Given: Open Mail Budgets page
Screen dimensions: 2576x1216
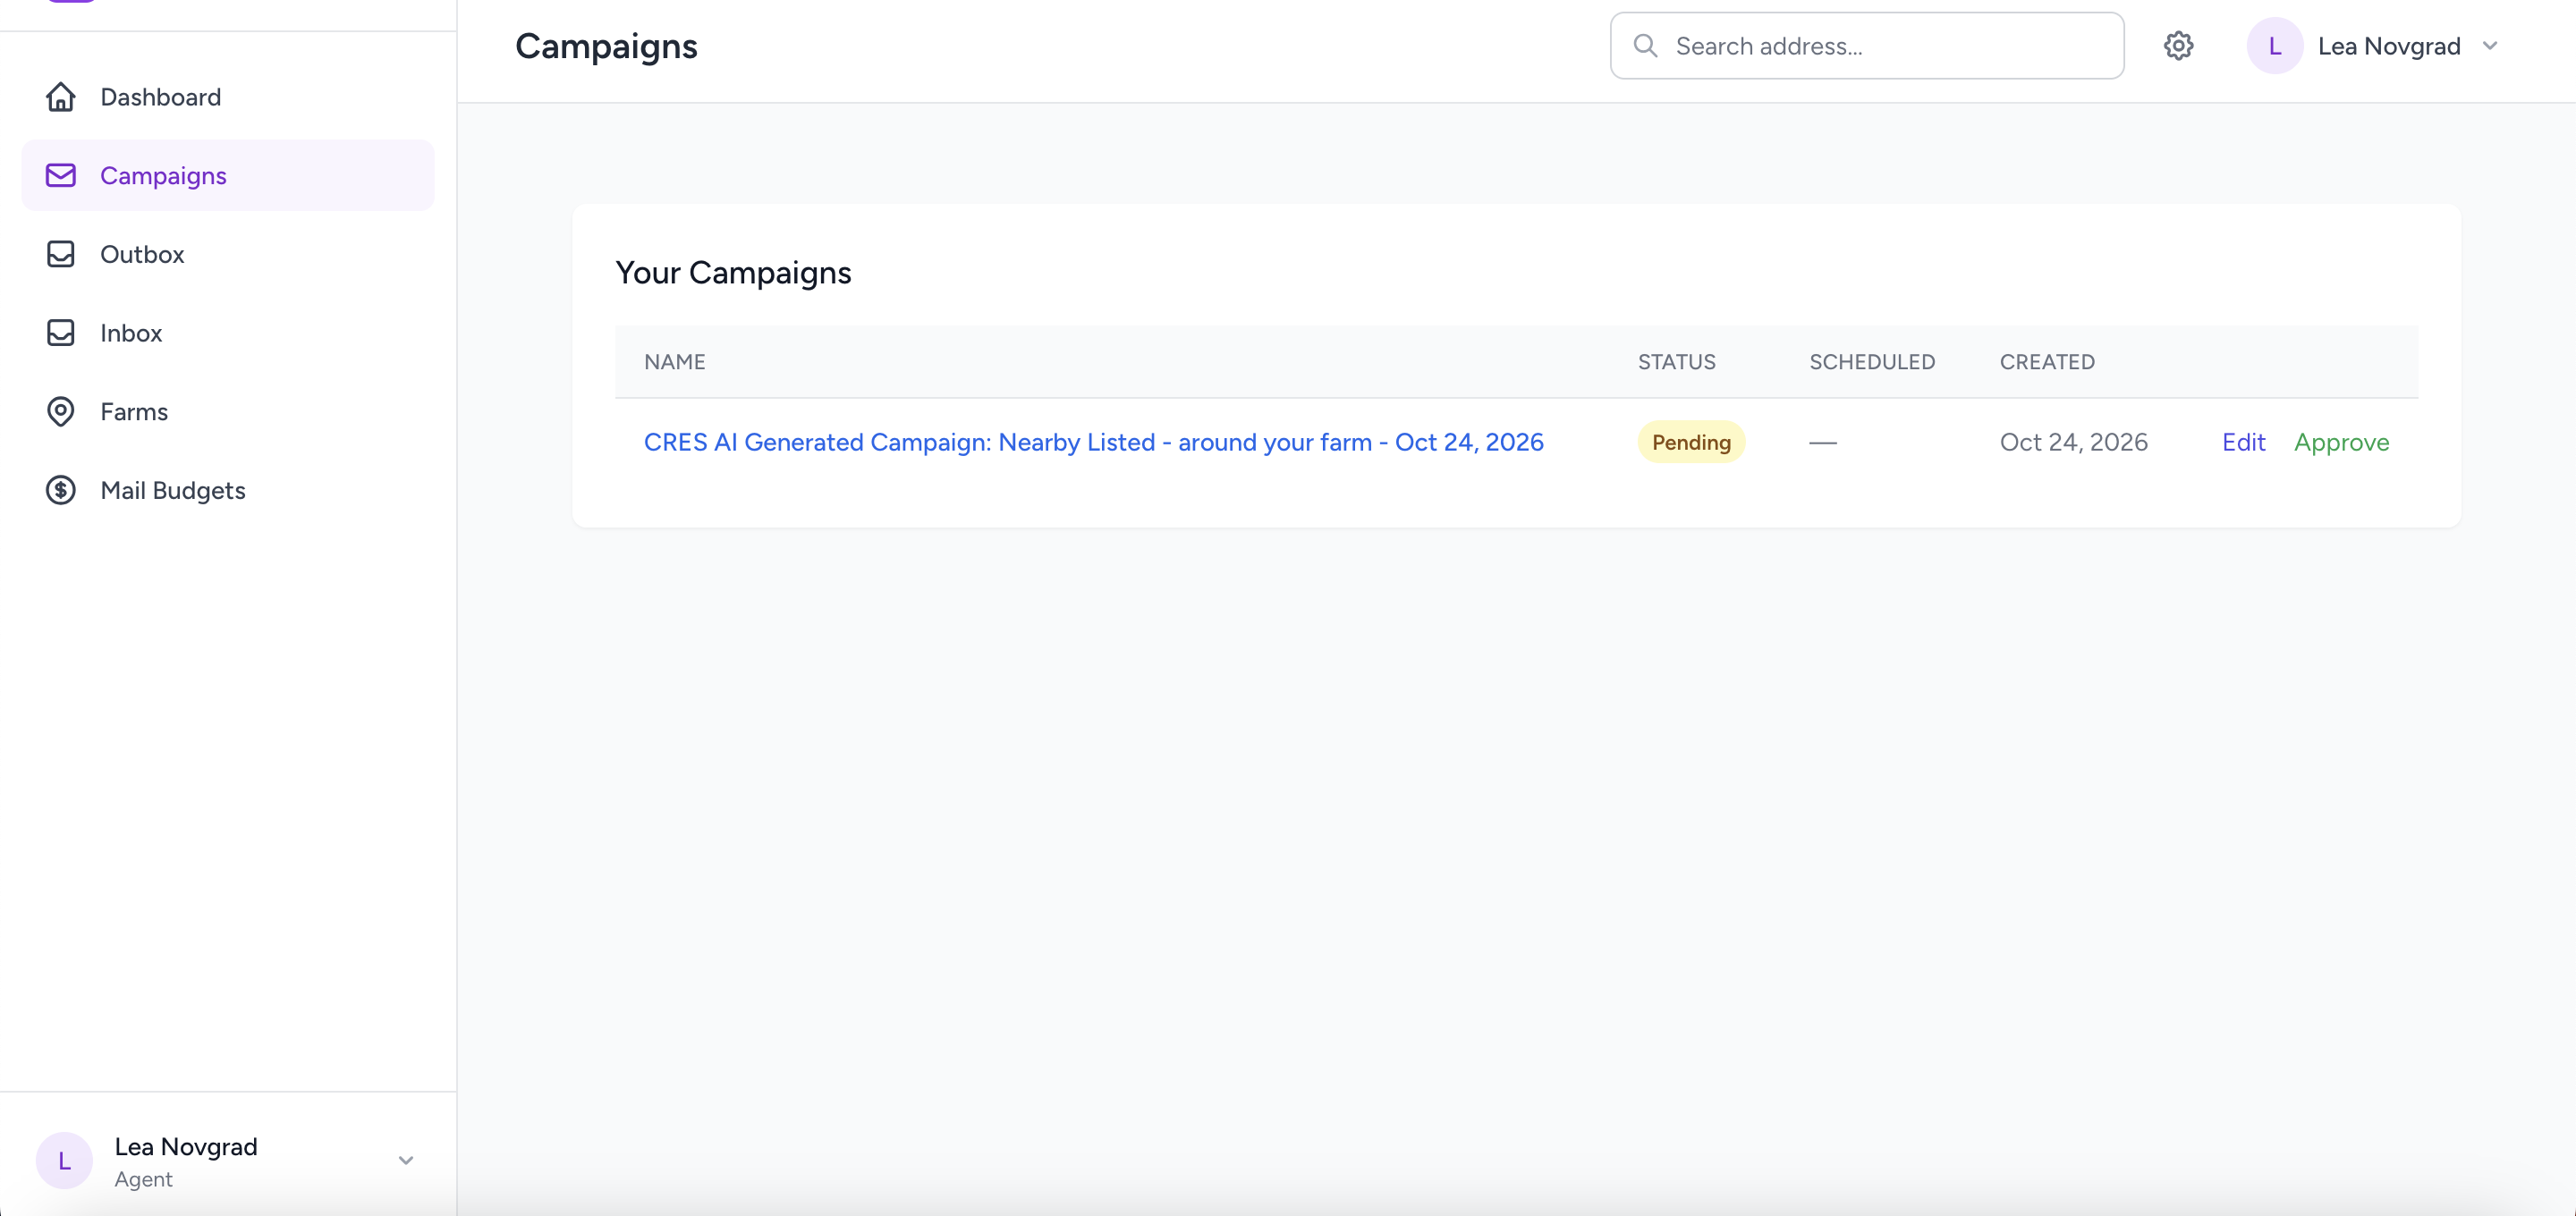Looking at the screenshot, I should pyautogui.click(x=228, y=490).
